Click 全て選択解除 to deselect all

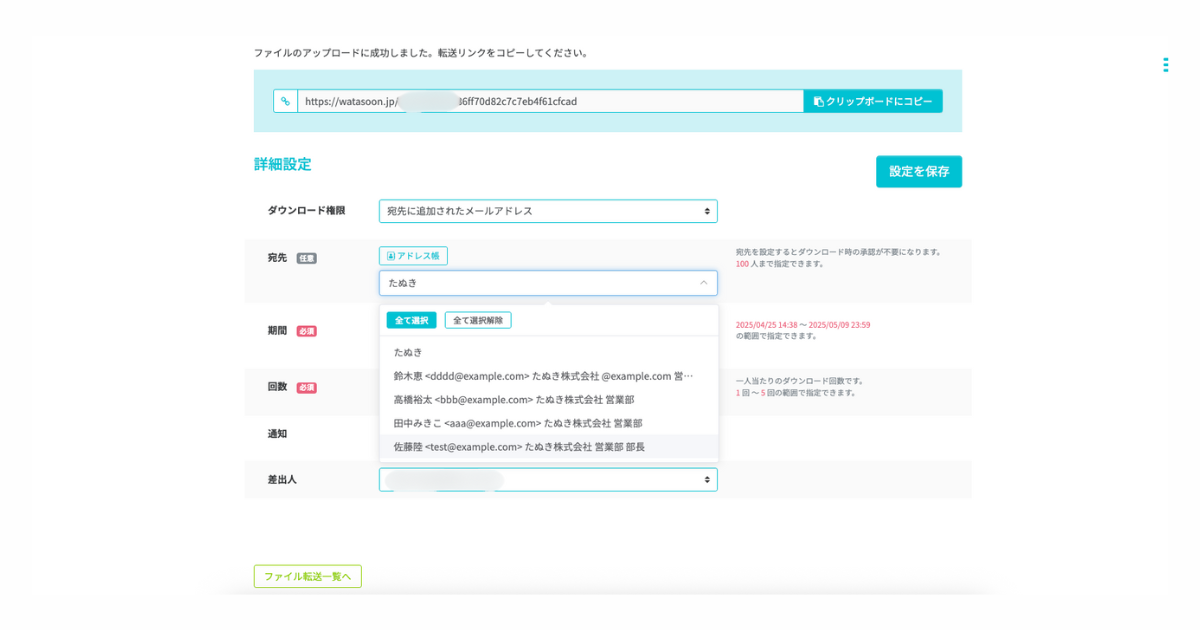[x=478, y=320]
